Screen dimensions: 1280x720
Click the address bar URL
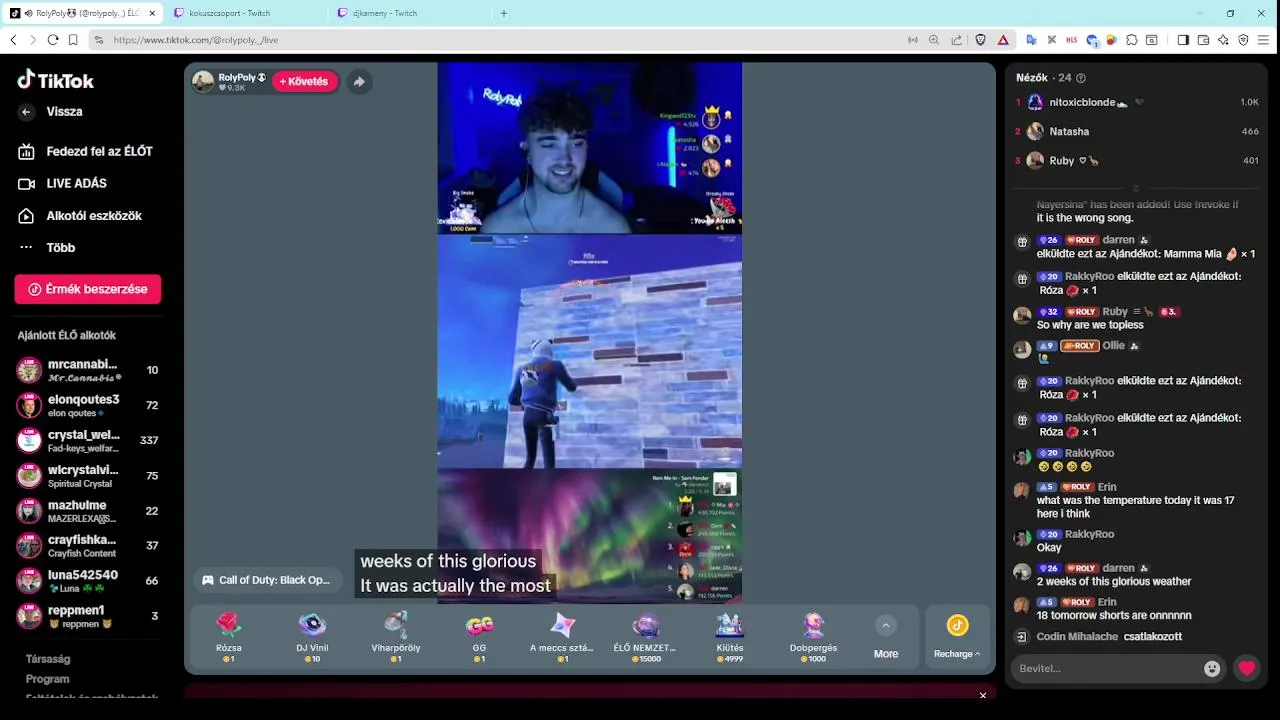coord(196,40)
